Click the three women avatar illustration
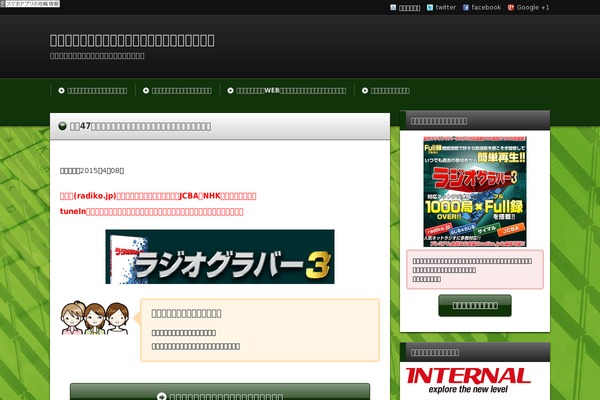Viewport: 600px width, 400px height. tap(95, 318)
